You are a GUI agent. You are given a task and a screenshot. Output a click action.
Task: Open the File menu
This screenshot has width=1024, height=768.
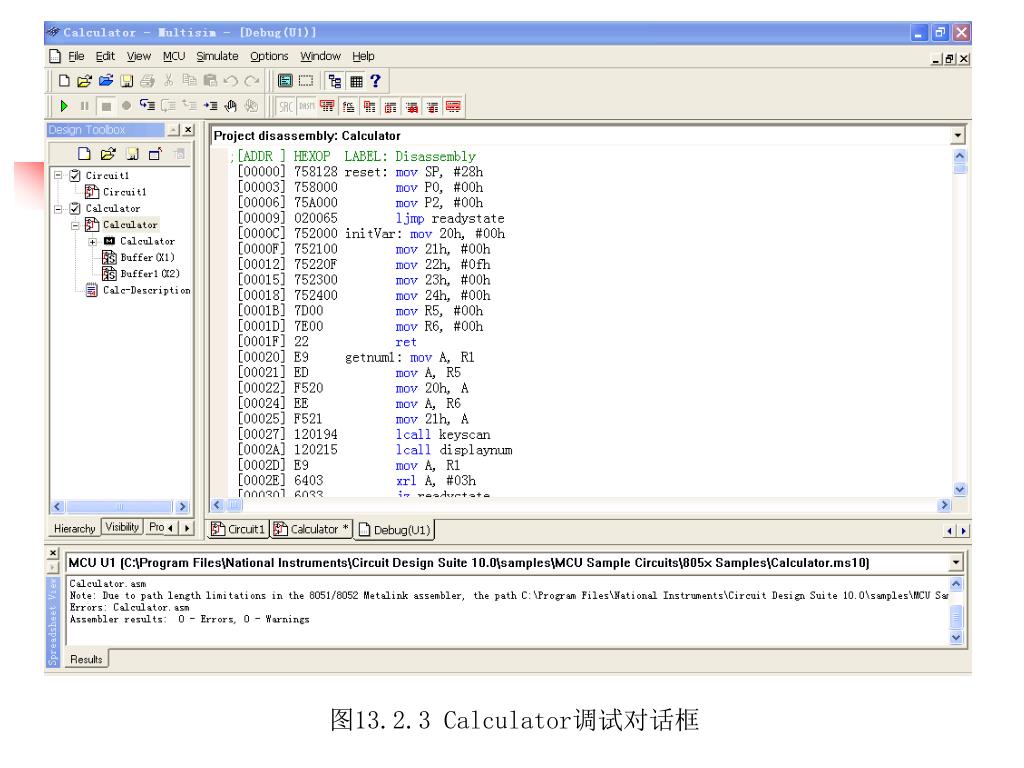pos(76,56)
